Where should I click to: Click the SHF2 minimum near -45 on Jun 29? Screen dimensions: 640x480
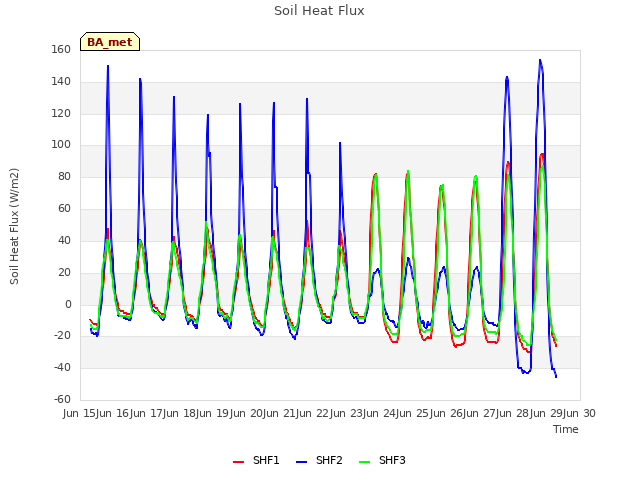(x=556, y=377)
